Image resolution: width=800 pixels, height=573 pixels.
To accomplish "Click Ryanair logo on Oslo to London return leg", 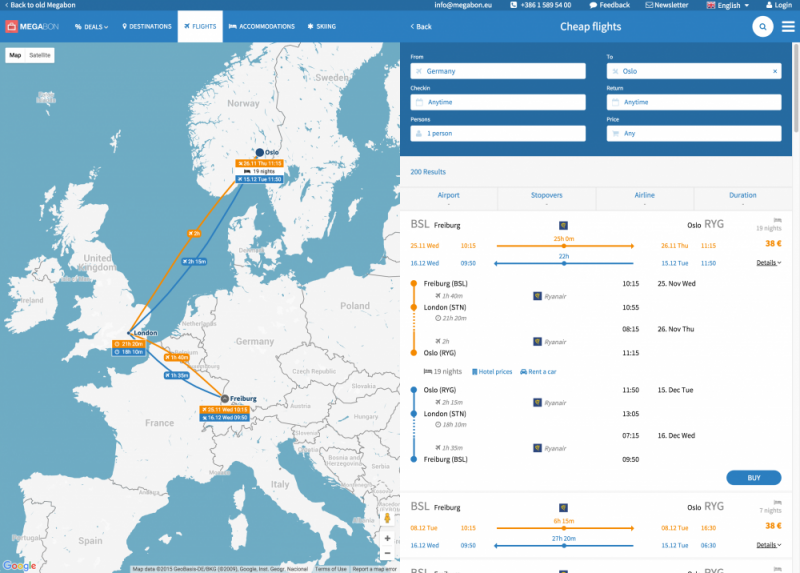I will coord(537,403).
